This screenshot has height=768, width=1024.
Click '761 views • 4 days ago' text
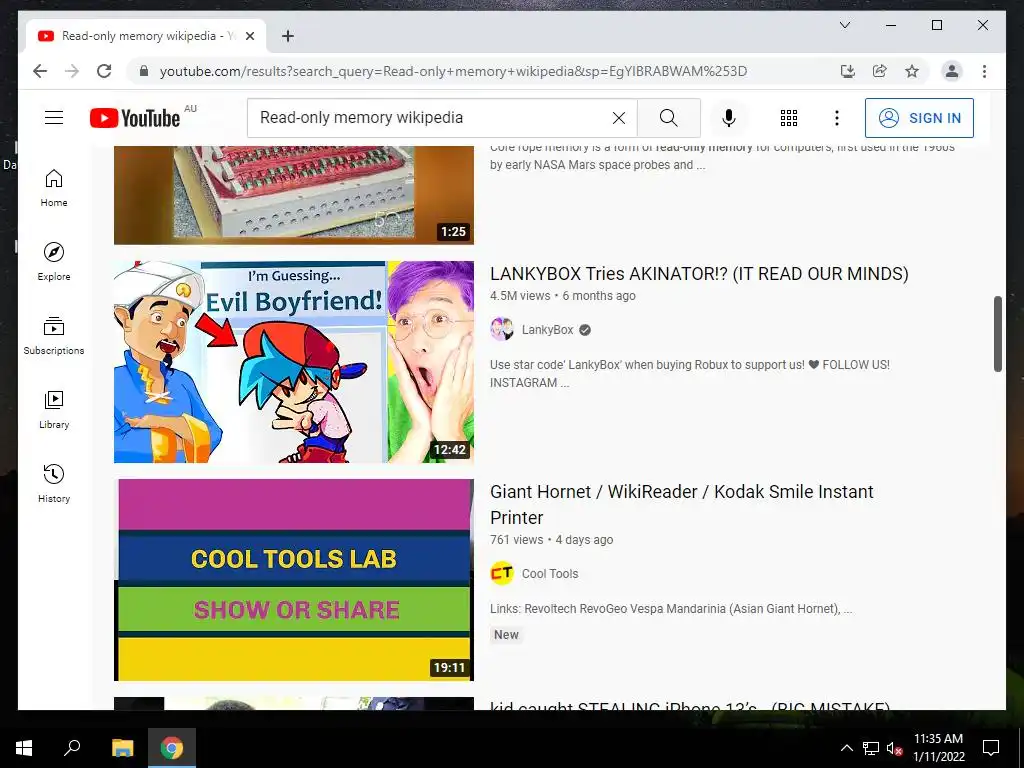(x=551, y=540)
